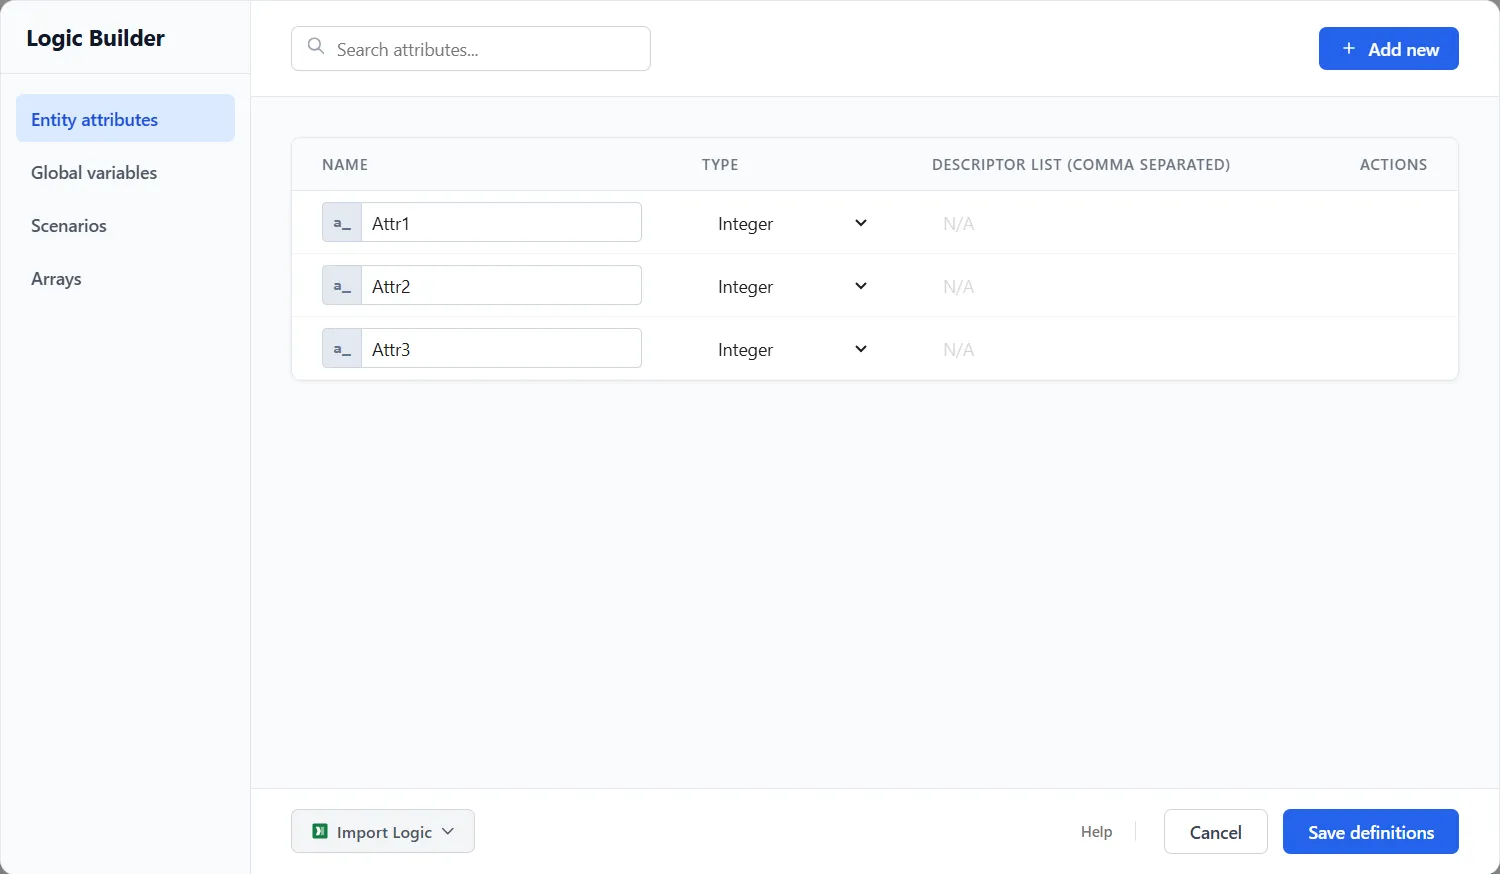Image resolution: width=1500 pixels, height=874 pixels.
Task: Open the Type dropdown for Attr2
Action: pos(791,286)
